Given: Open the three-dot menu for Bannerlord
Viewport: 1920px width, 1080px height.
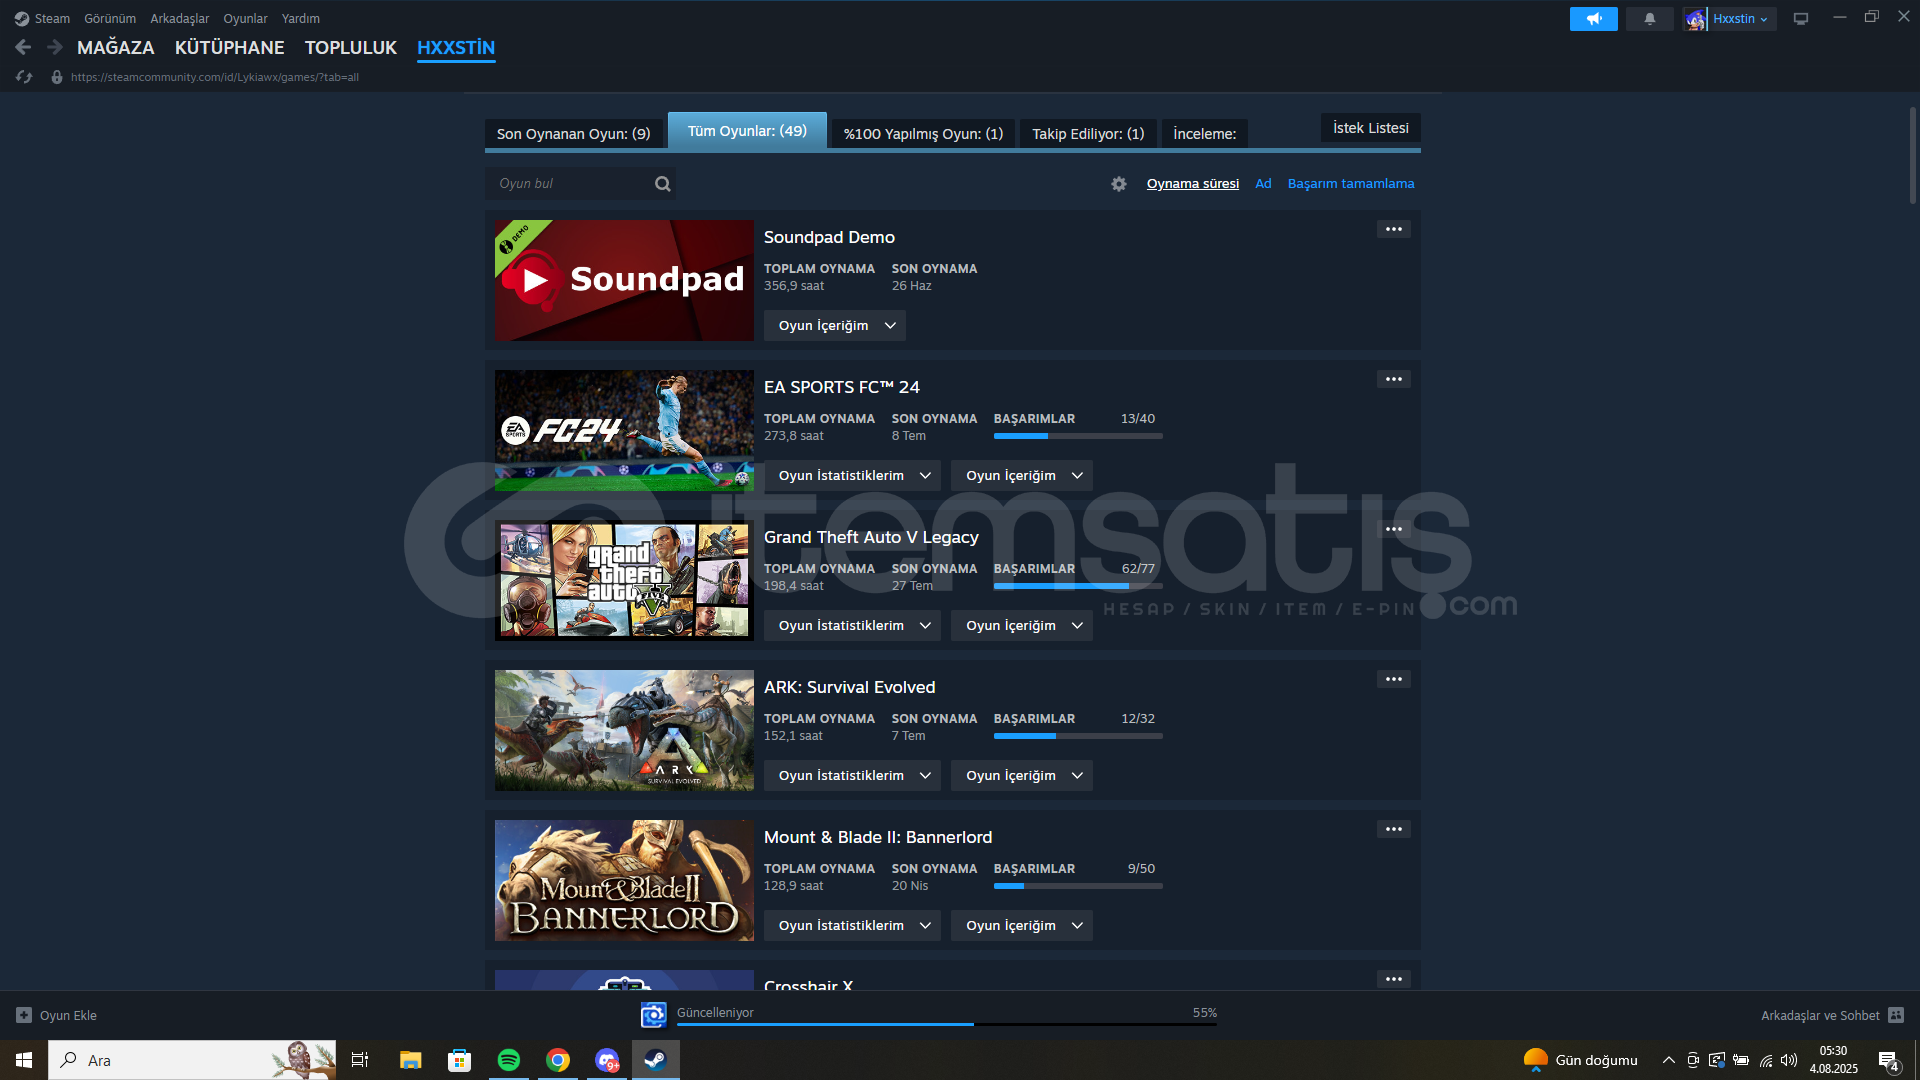Looking at the screenshot, I should click(x=1393, y=829).
